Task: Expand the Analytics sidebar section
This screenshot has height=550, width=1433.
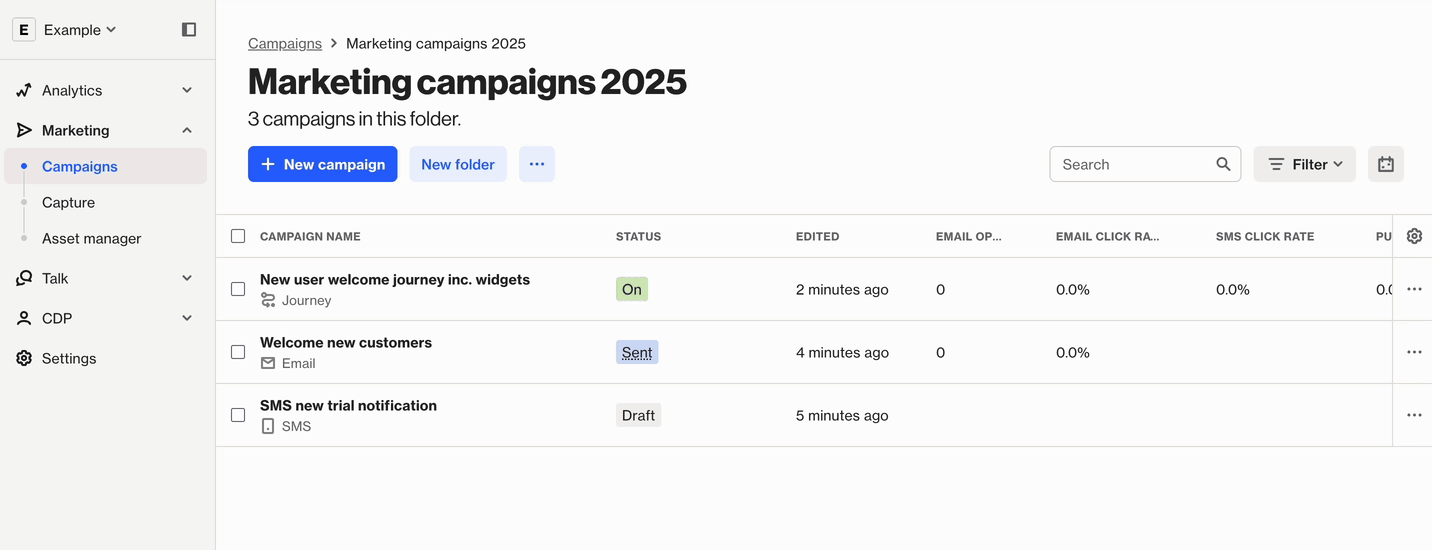Action: click(x=187, y=90)
